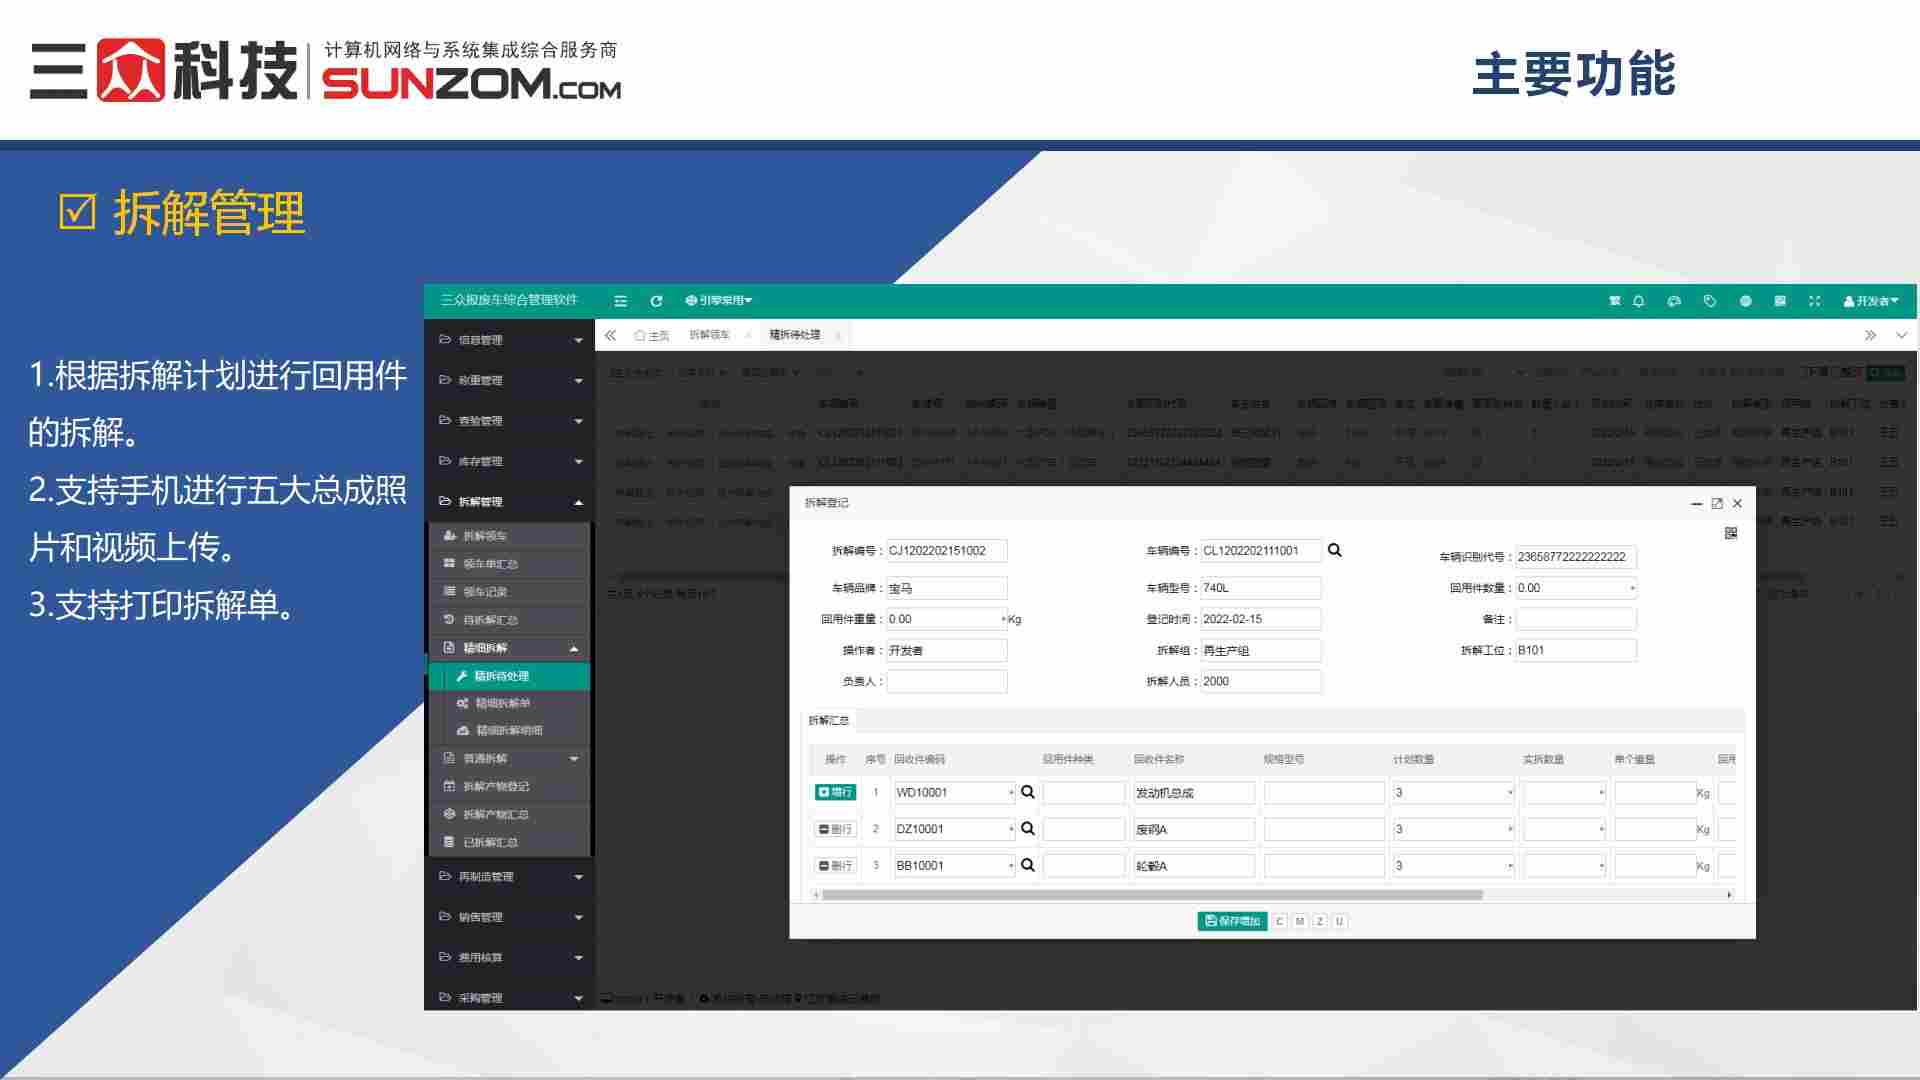Click the table's horizontal scrollbar
Image resolution: width=1920 pixels, height=1080 pixels.
coord(1150,895)
